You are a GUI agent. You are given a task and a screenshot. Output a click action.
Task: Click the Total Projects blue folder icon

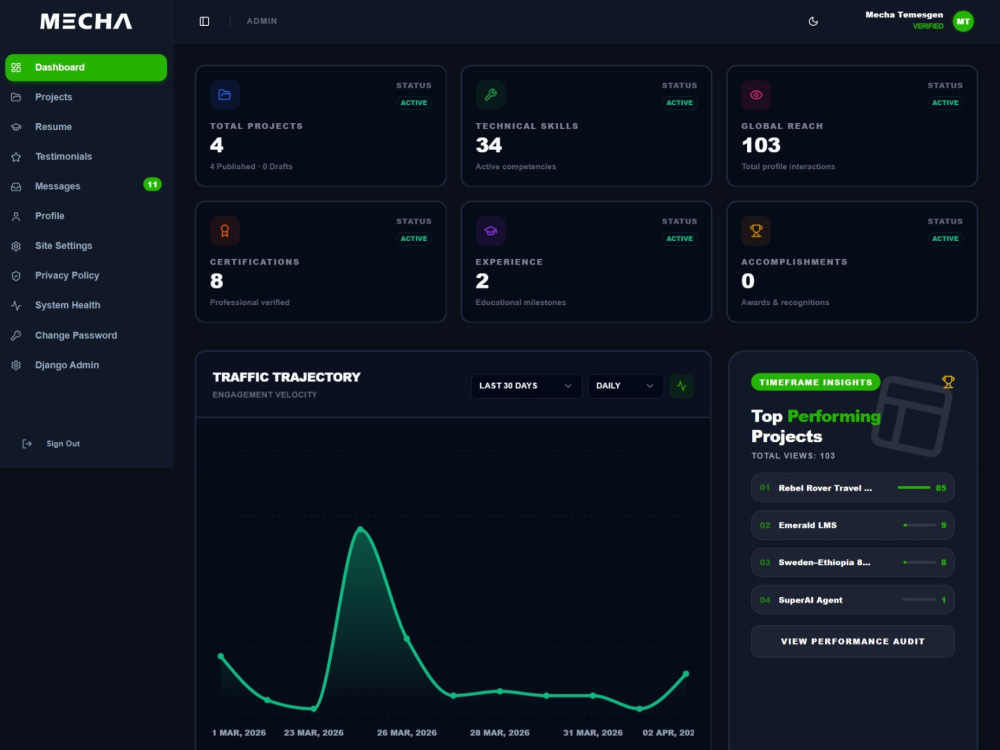click(x=224, y=95)
